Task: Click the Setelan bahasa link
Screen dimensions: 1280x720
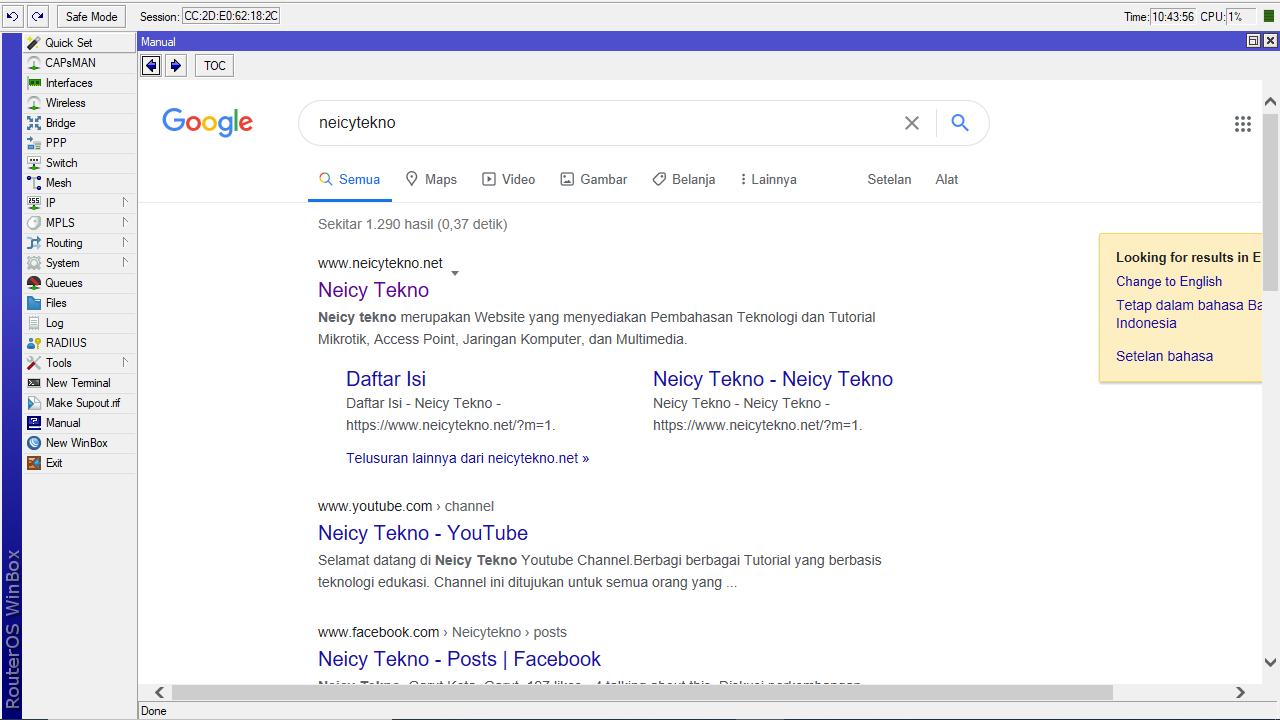Action: click(1165, 356)
